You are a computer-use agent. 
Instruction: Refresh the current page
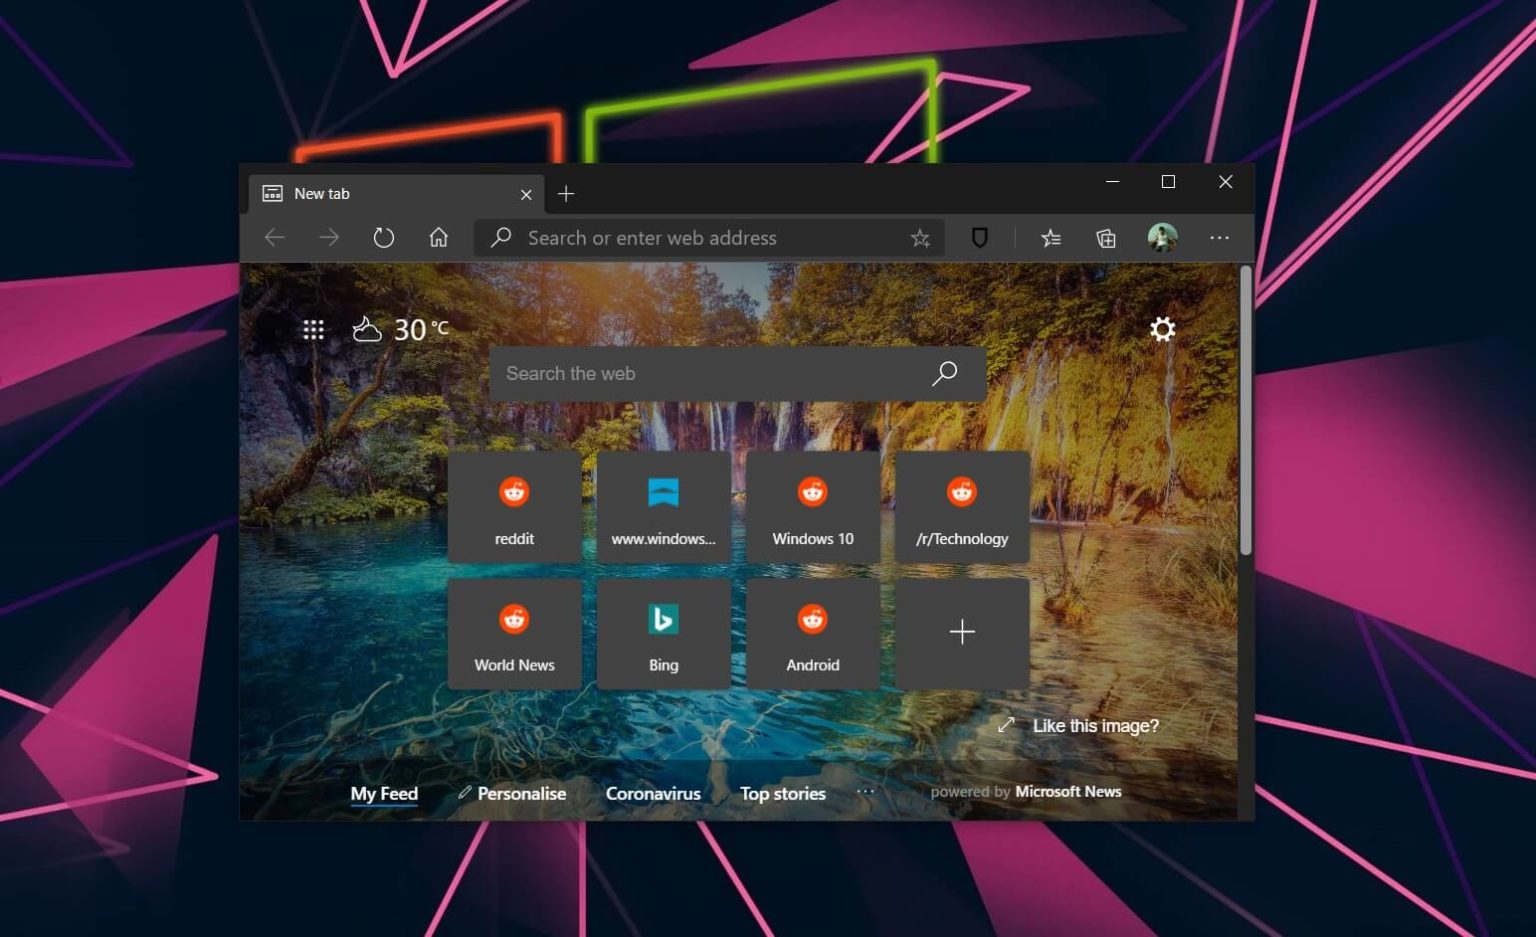[384, 237]
